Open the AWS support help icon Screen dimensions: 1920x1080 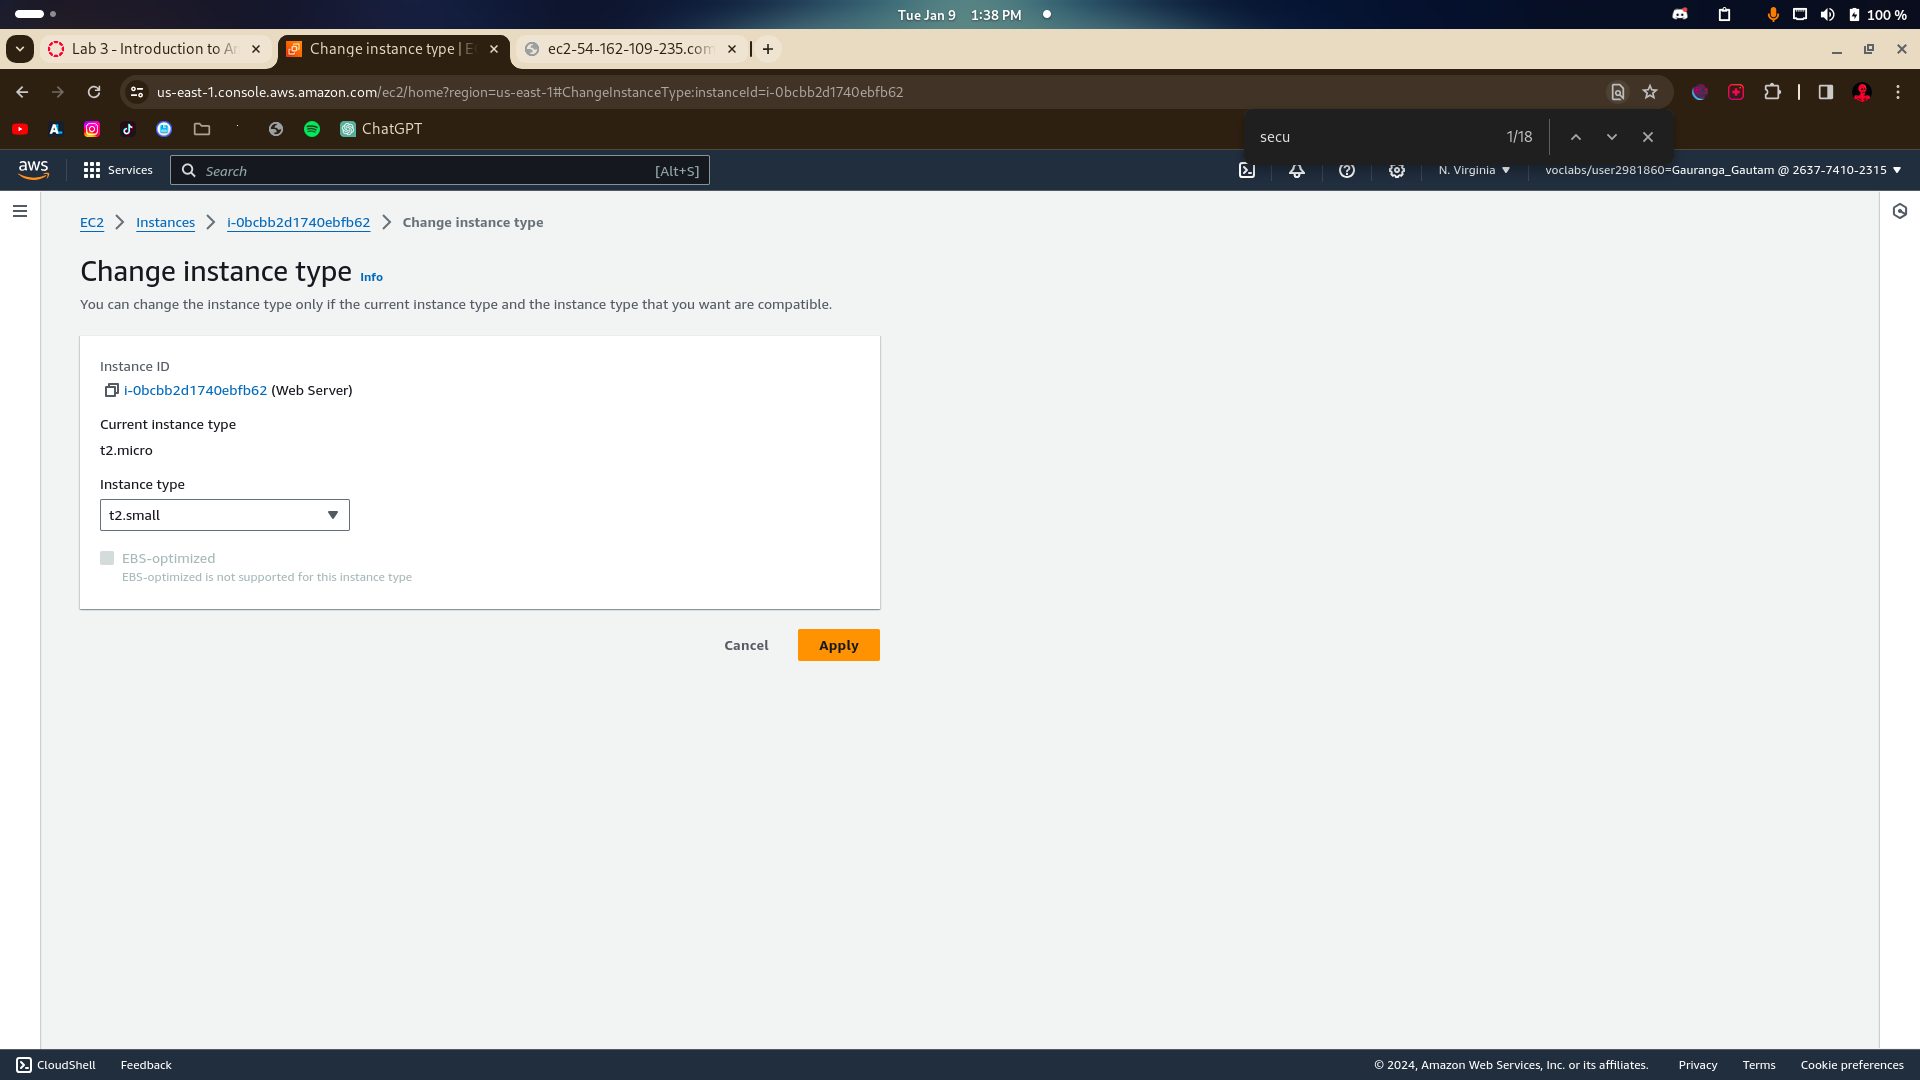coord(1347,171)
